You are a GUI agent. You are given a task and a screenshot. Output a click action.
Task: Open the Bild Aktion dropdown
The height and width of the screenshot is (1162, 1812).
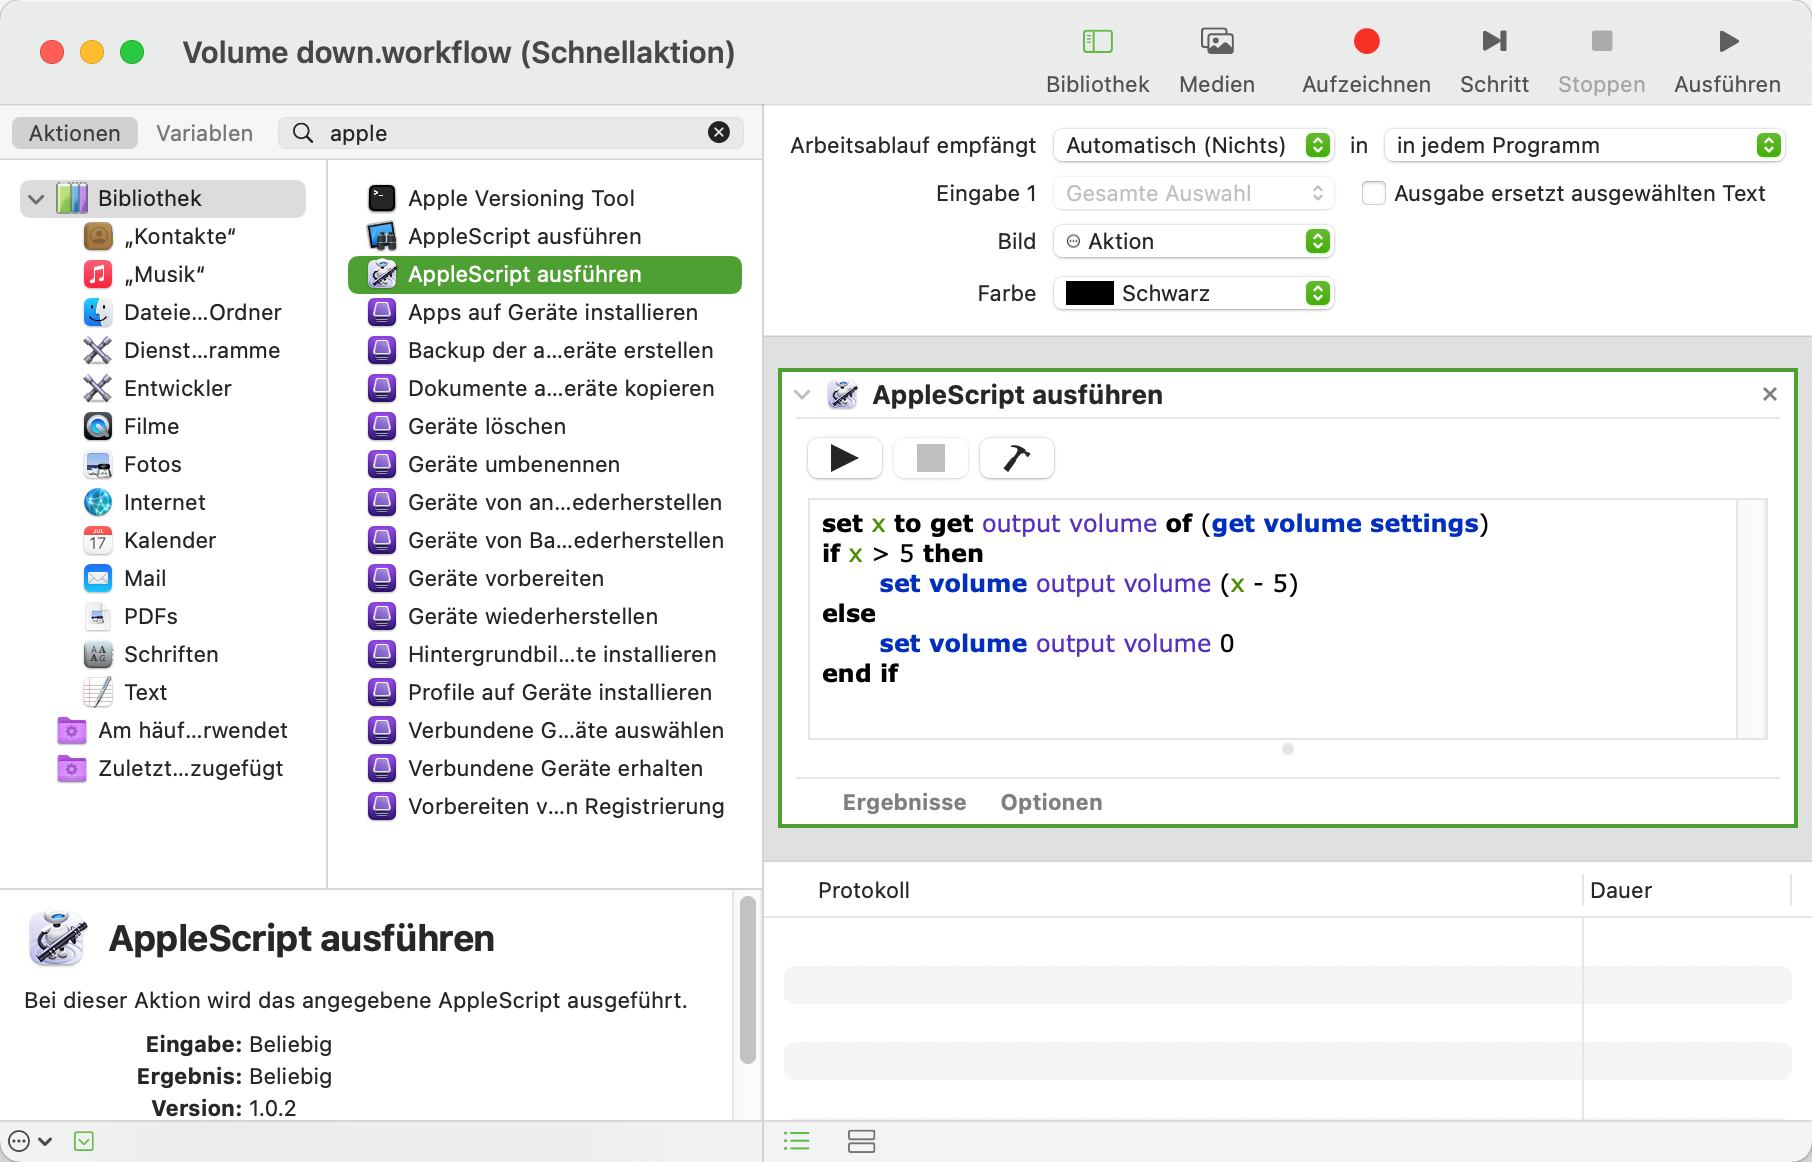1193,242
